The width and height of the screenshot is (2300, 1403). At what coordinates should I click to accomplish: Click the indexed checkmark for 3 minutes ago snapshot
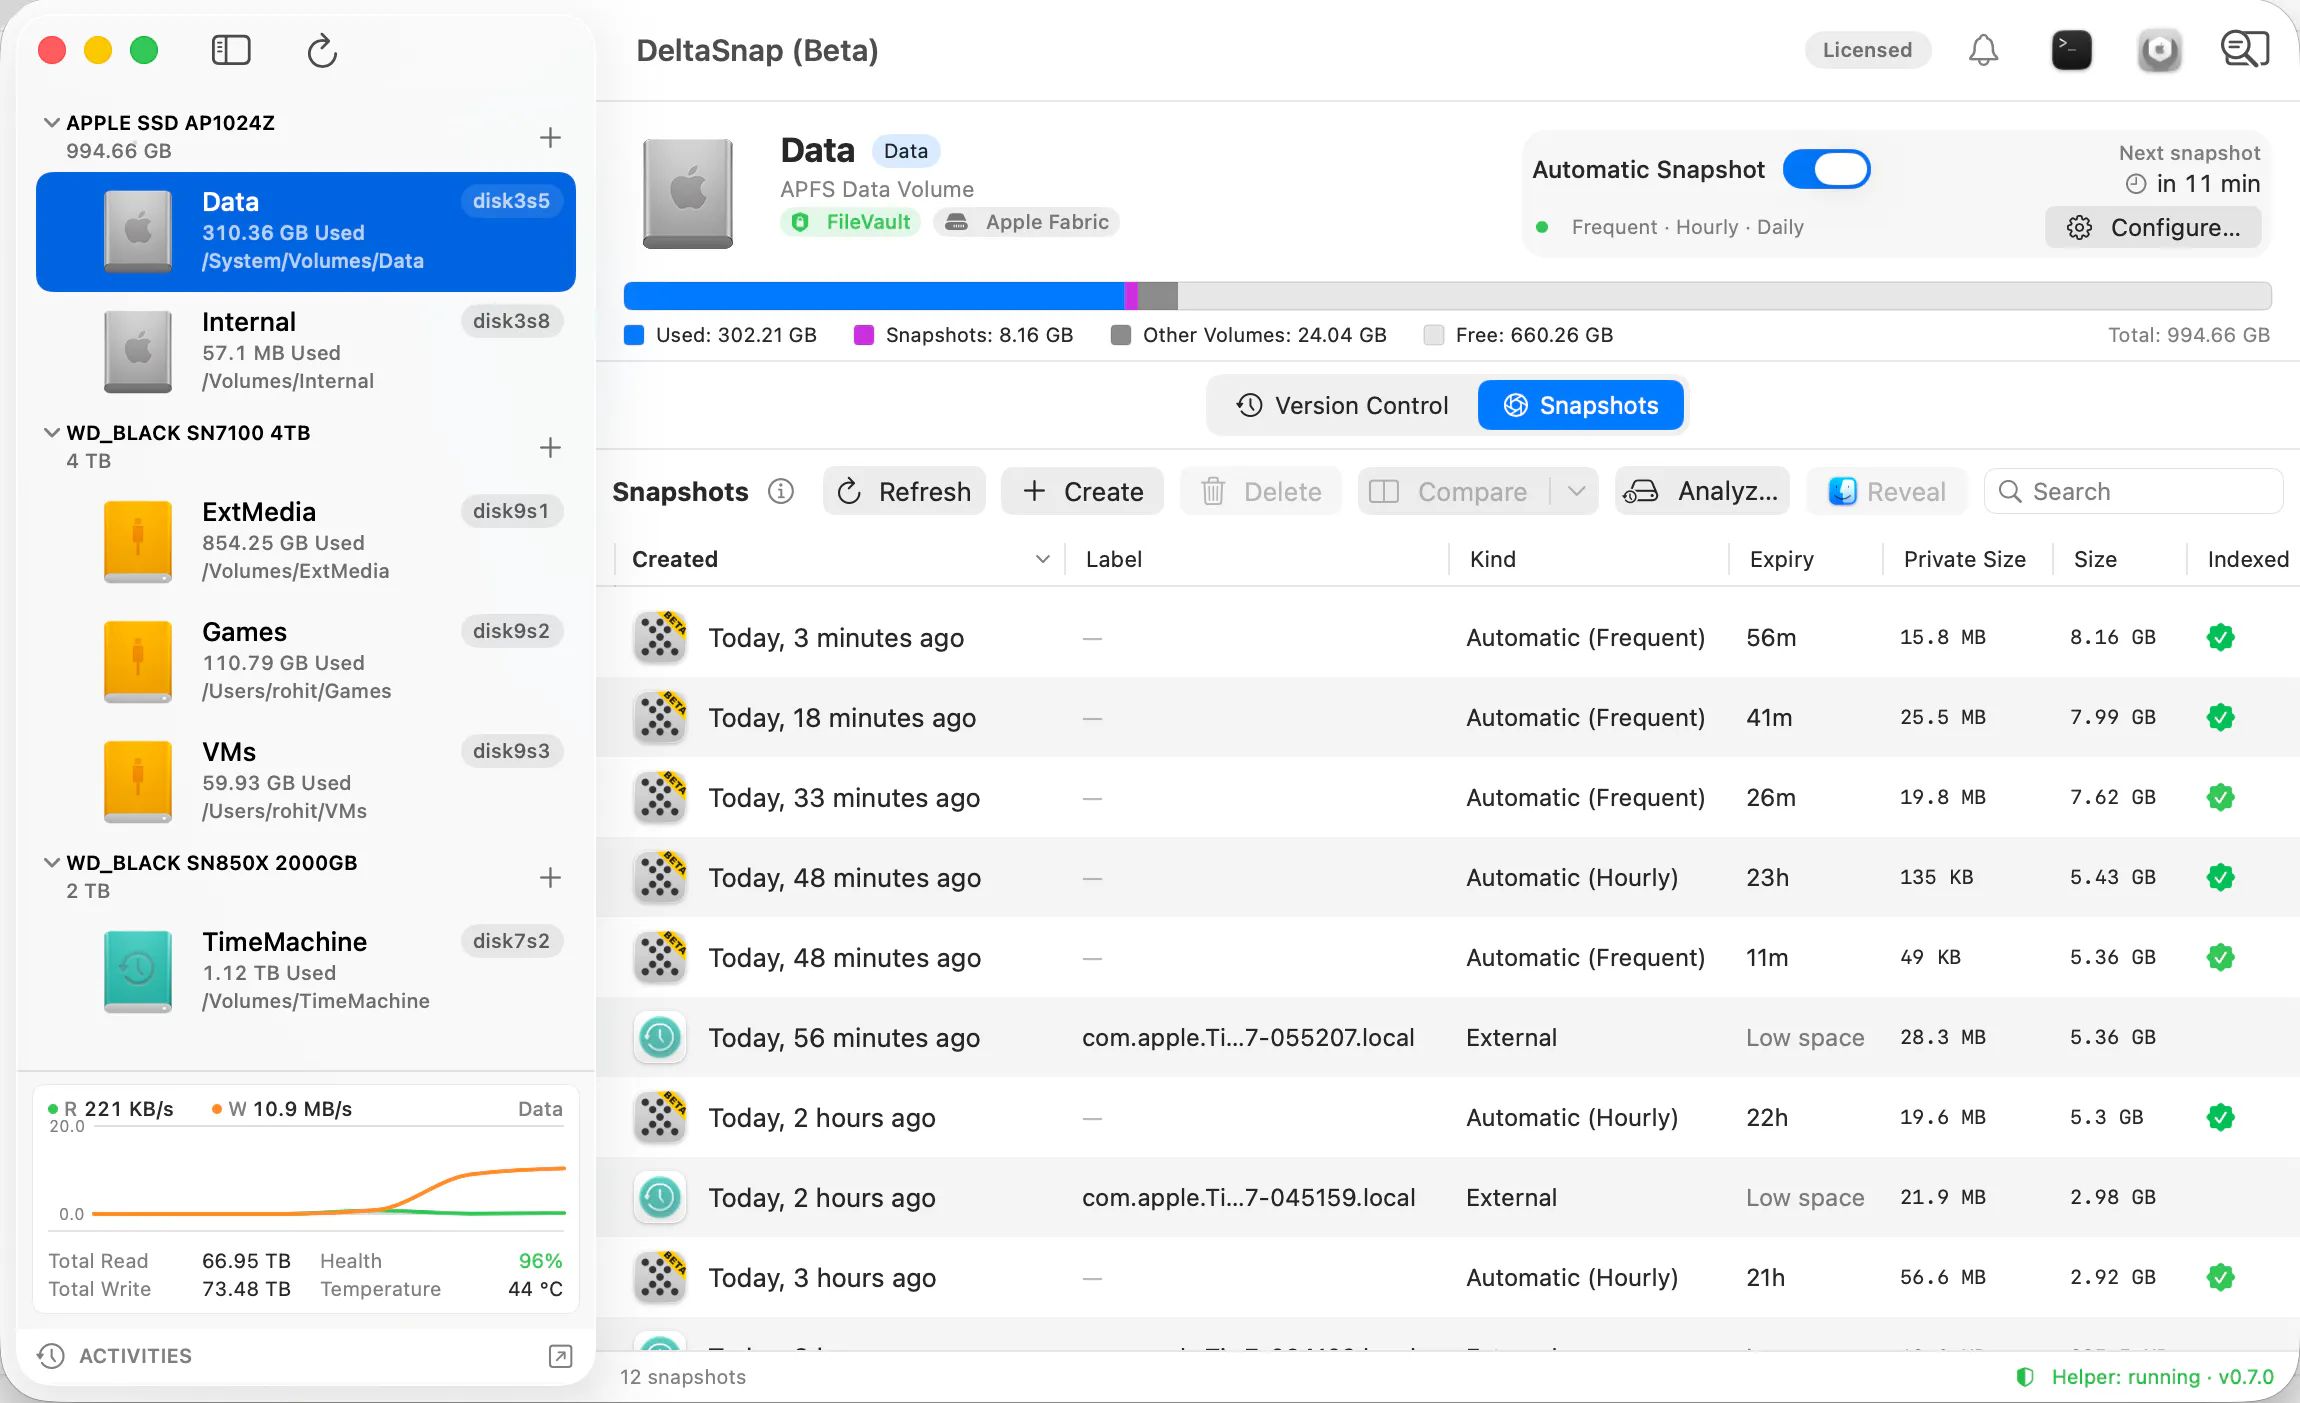click(x=2220, y=637)
